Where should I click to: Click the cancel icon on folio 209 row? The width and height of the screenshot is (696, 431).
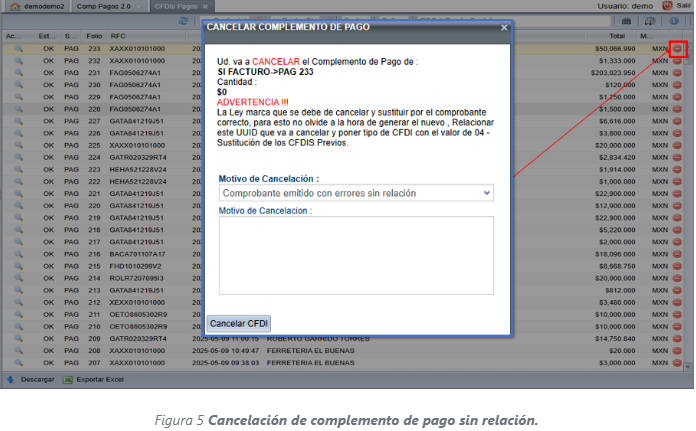(677, 339)
